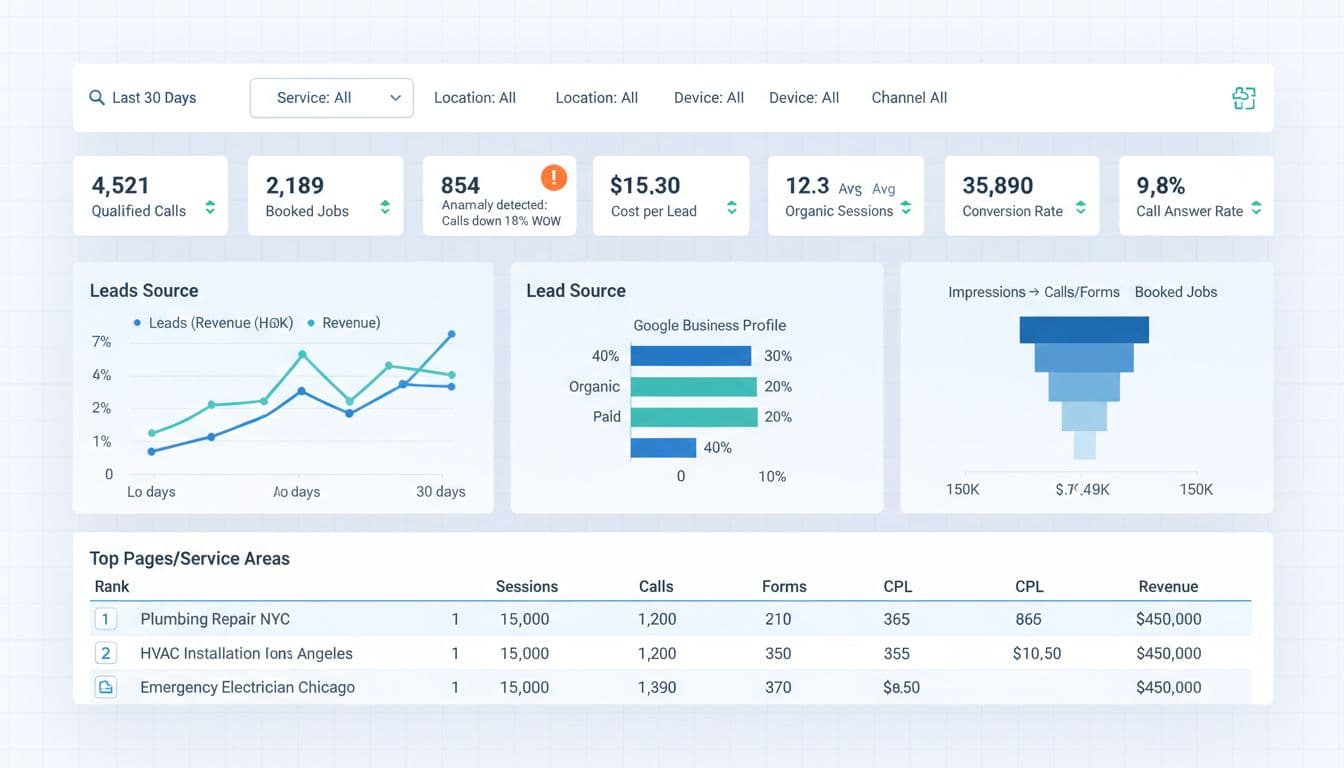Sort table by Revenue column header
The image size is (1344, 768).
1168,587
